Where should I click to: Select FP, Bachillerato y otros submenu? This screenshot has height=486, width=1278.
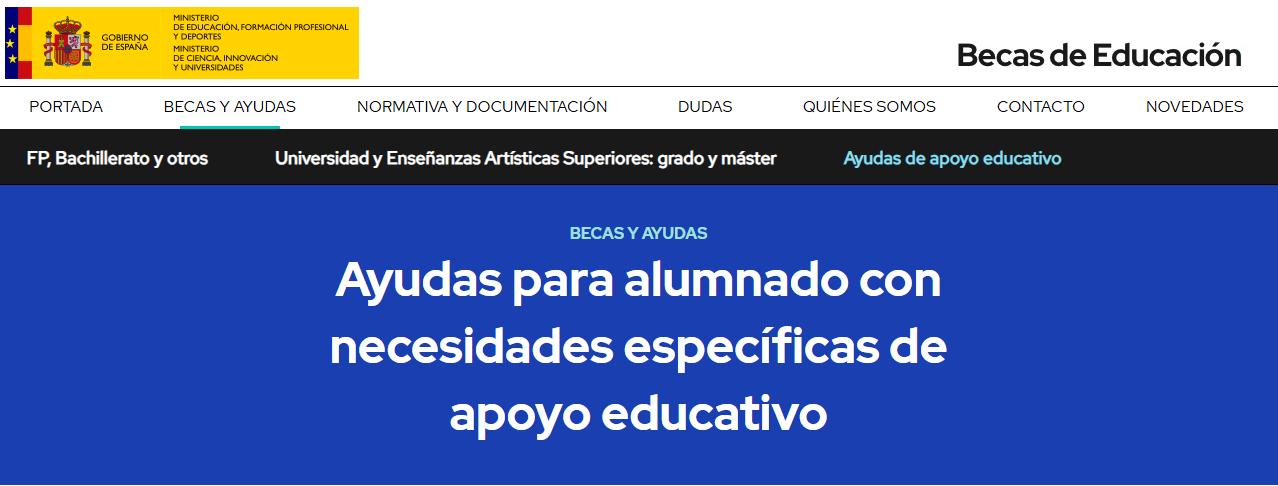pos(117,158)
